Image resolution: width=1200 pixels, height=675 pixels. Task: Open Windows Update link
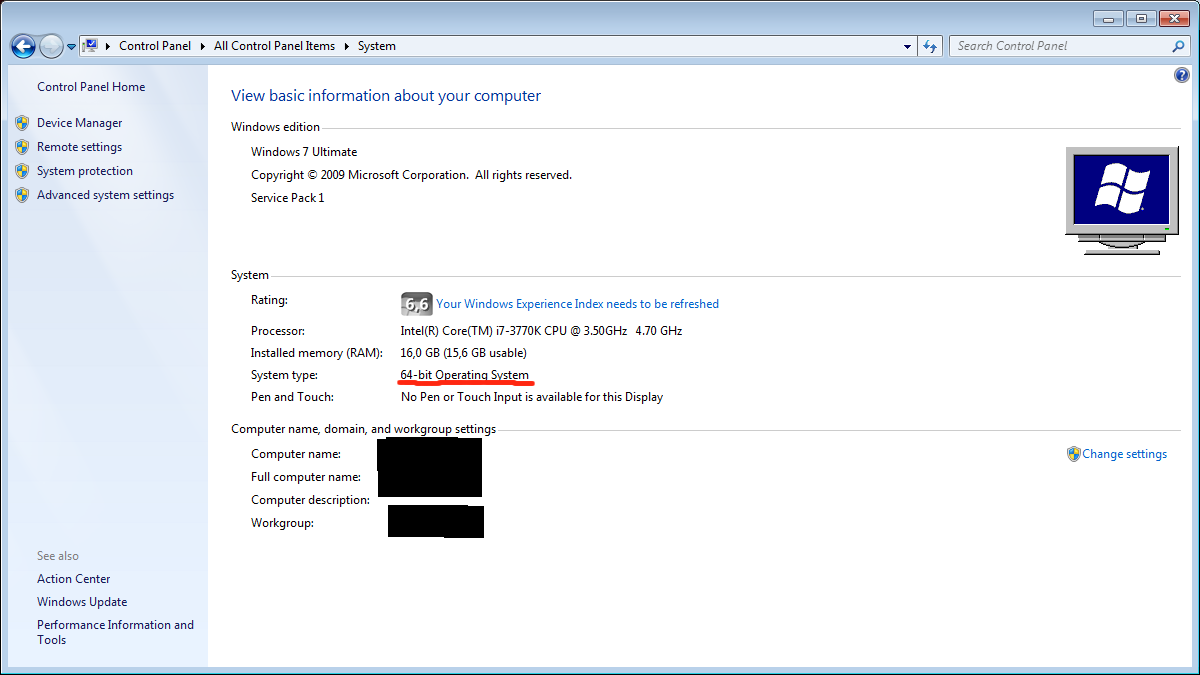(82, 602)
